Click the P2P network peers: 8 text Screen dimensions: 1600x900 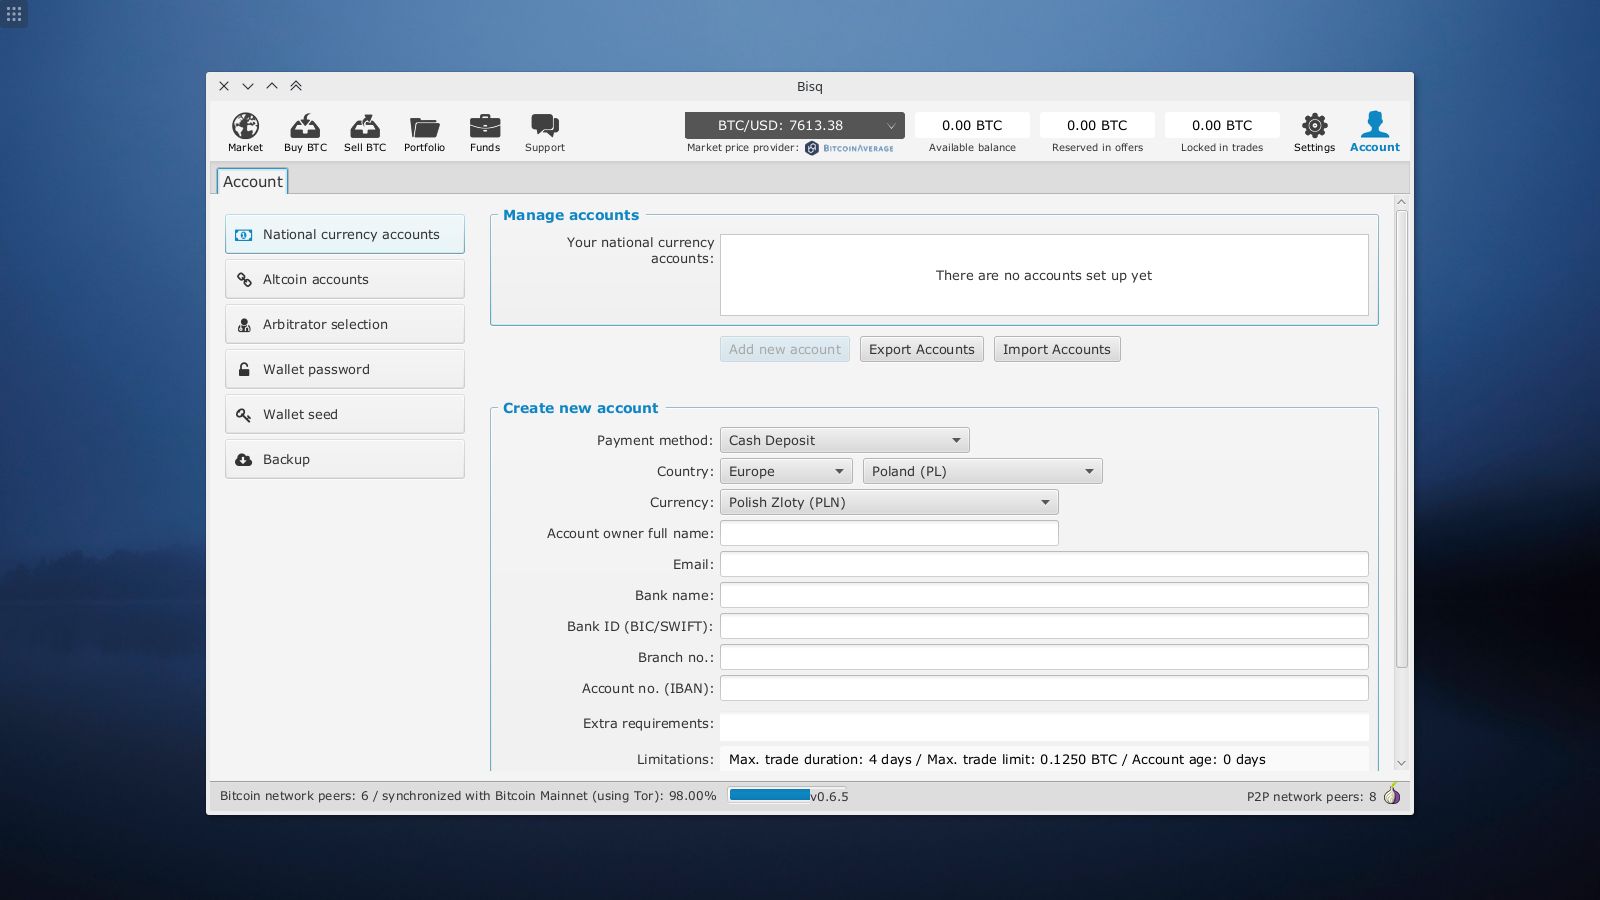(1311, 797)
